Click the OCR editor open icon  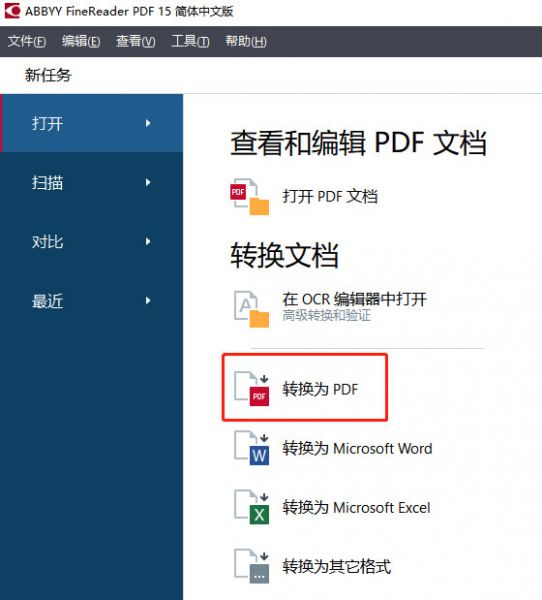251,309
